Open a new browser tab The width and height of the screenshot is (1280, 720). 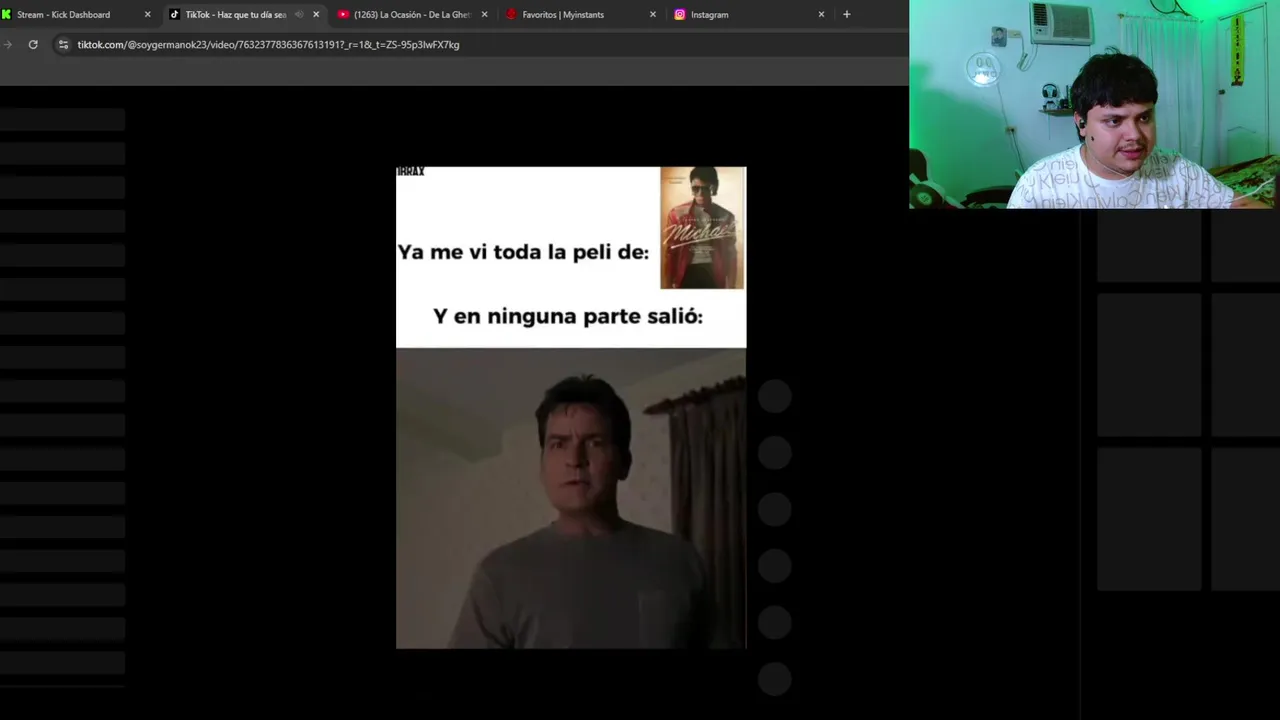[x=846, y=15]
